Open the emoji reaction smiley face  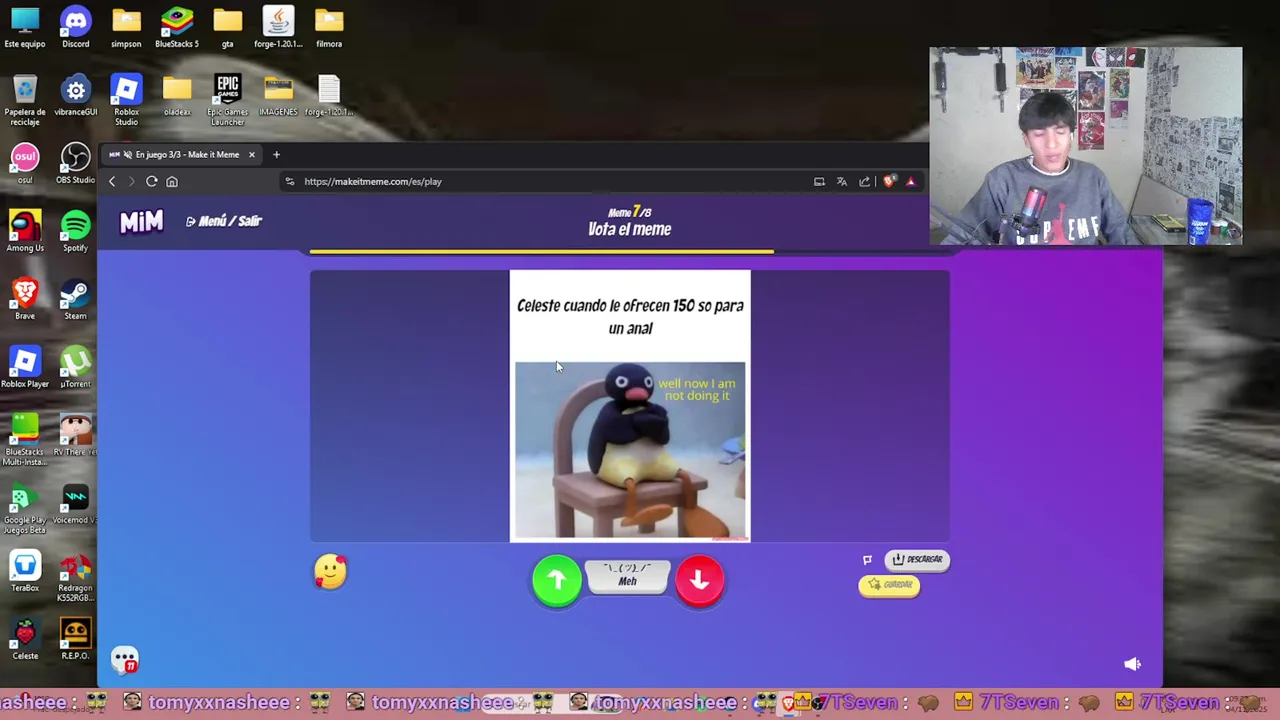click(x=330, y=573)
